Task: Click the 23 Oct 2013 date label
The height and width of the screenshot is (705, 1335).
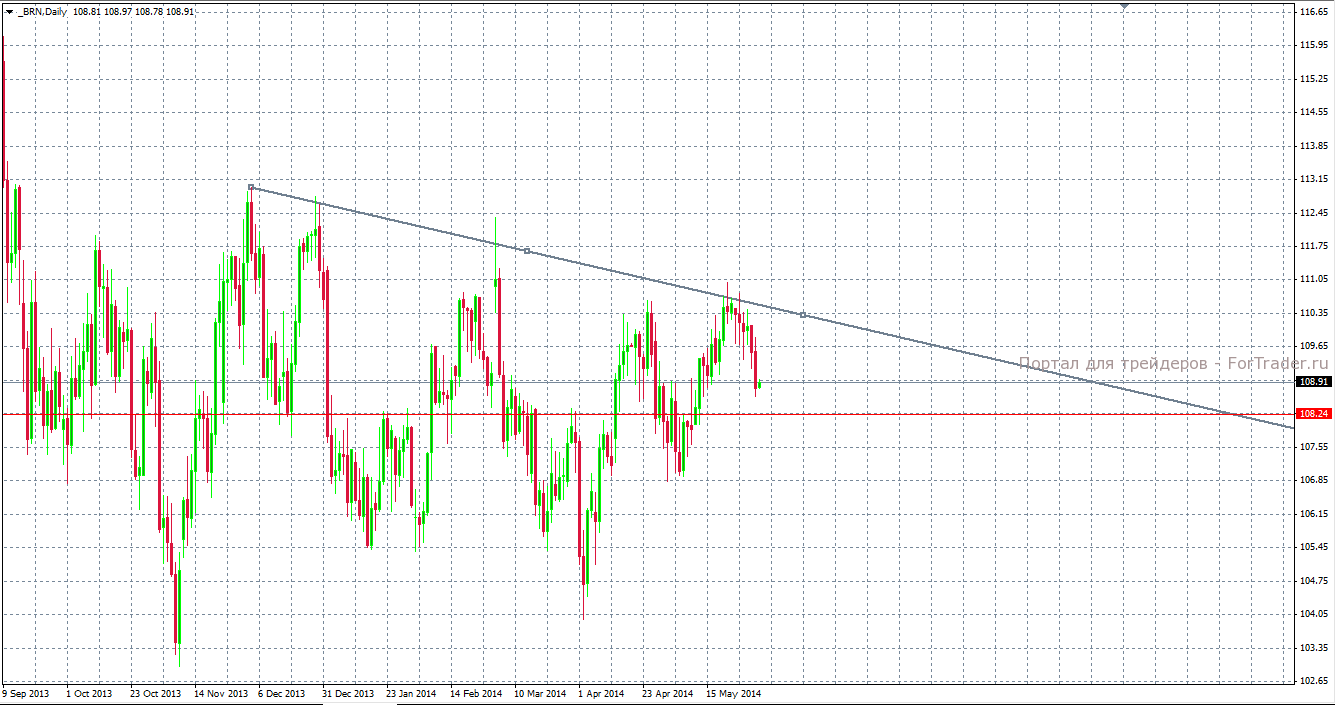Action: click(x=155, y=693)
